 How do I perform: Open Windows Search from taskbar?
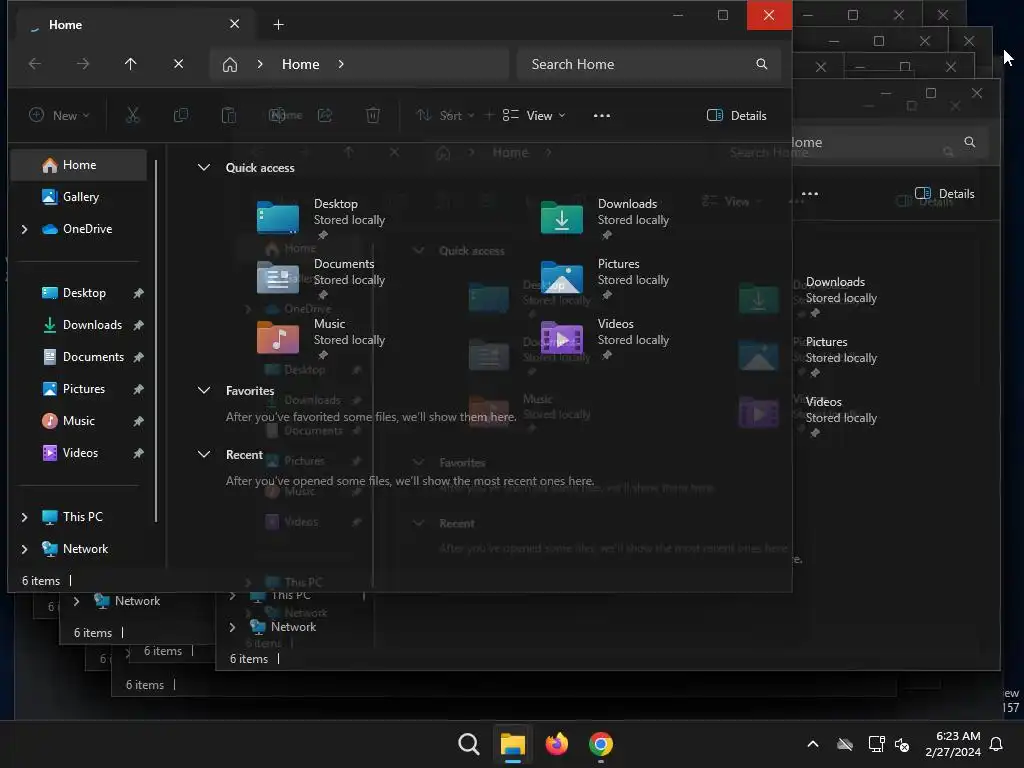[468, 744]
